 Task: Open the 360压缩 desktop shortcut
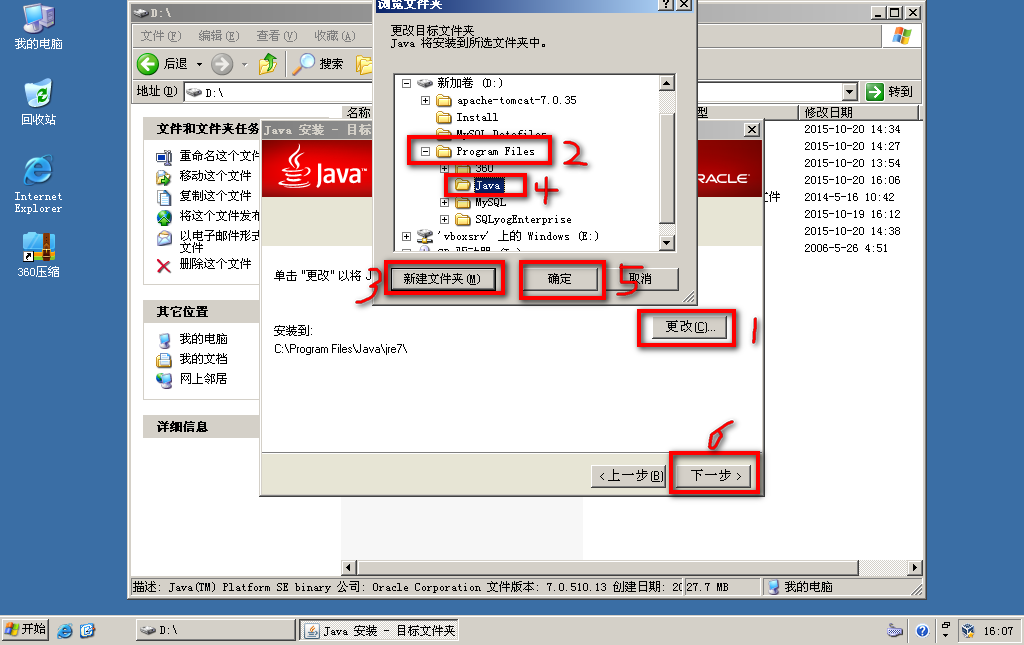[x=39, y=255]
